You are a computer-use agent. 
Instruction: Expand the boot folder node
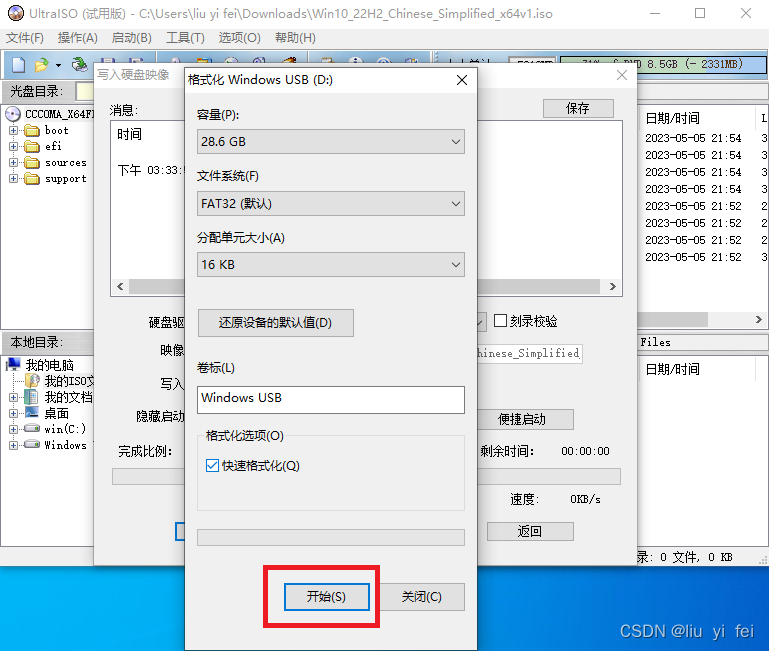(14, 130)
